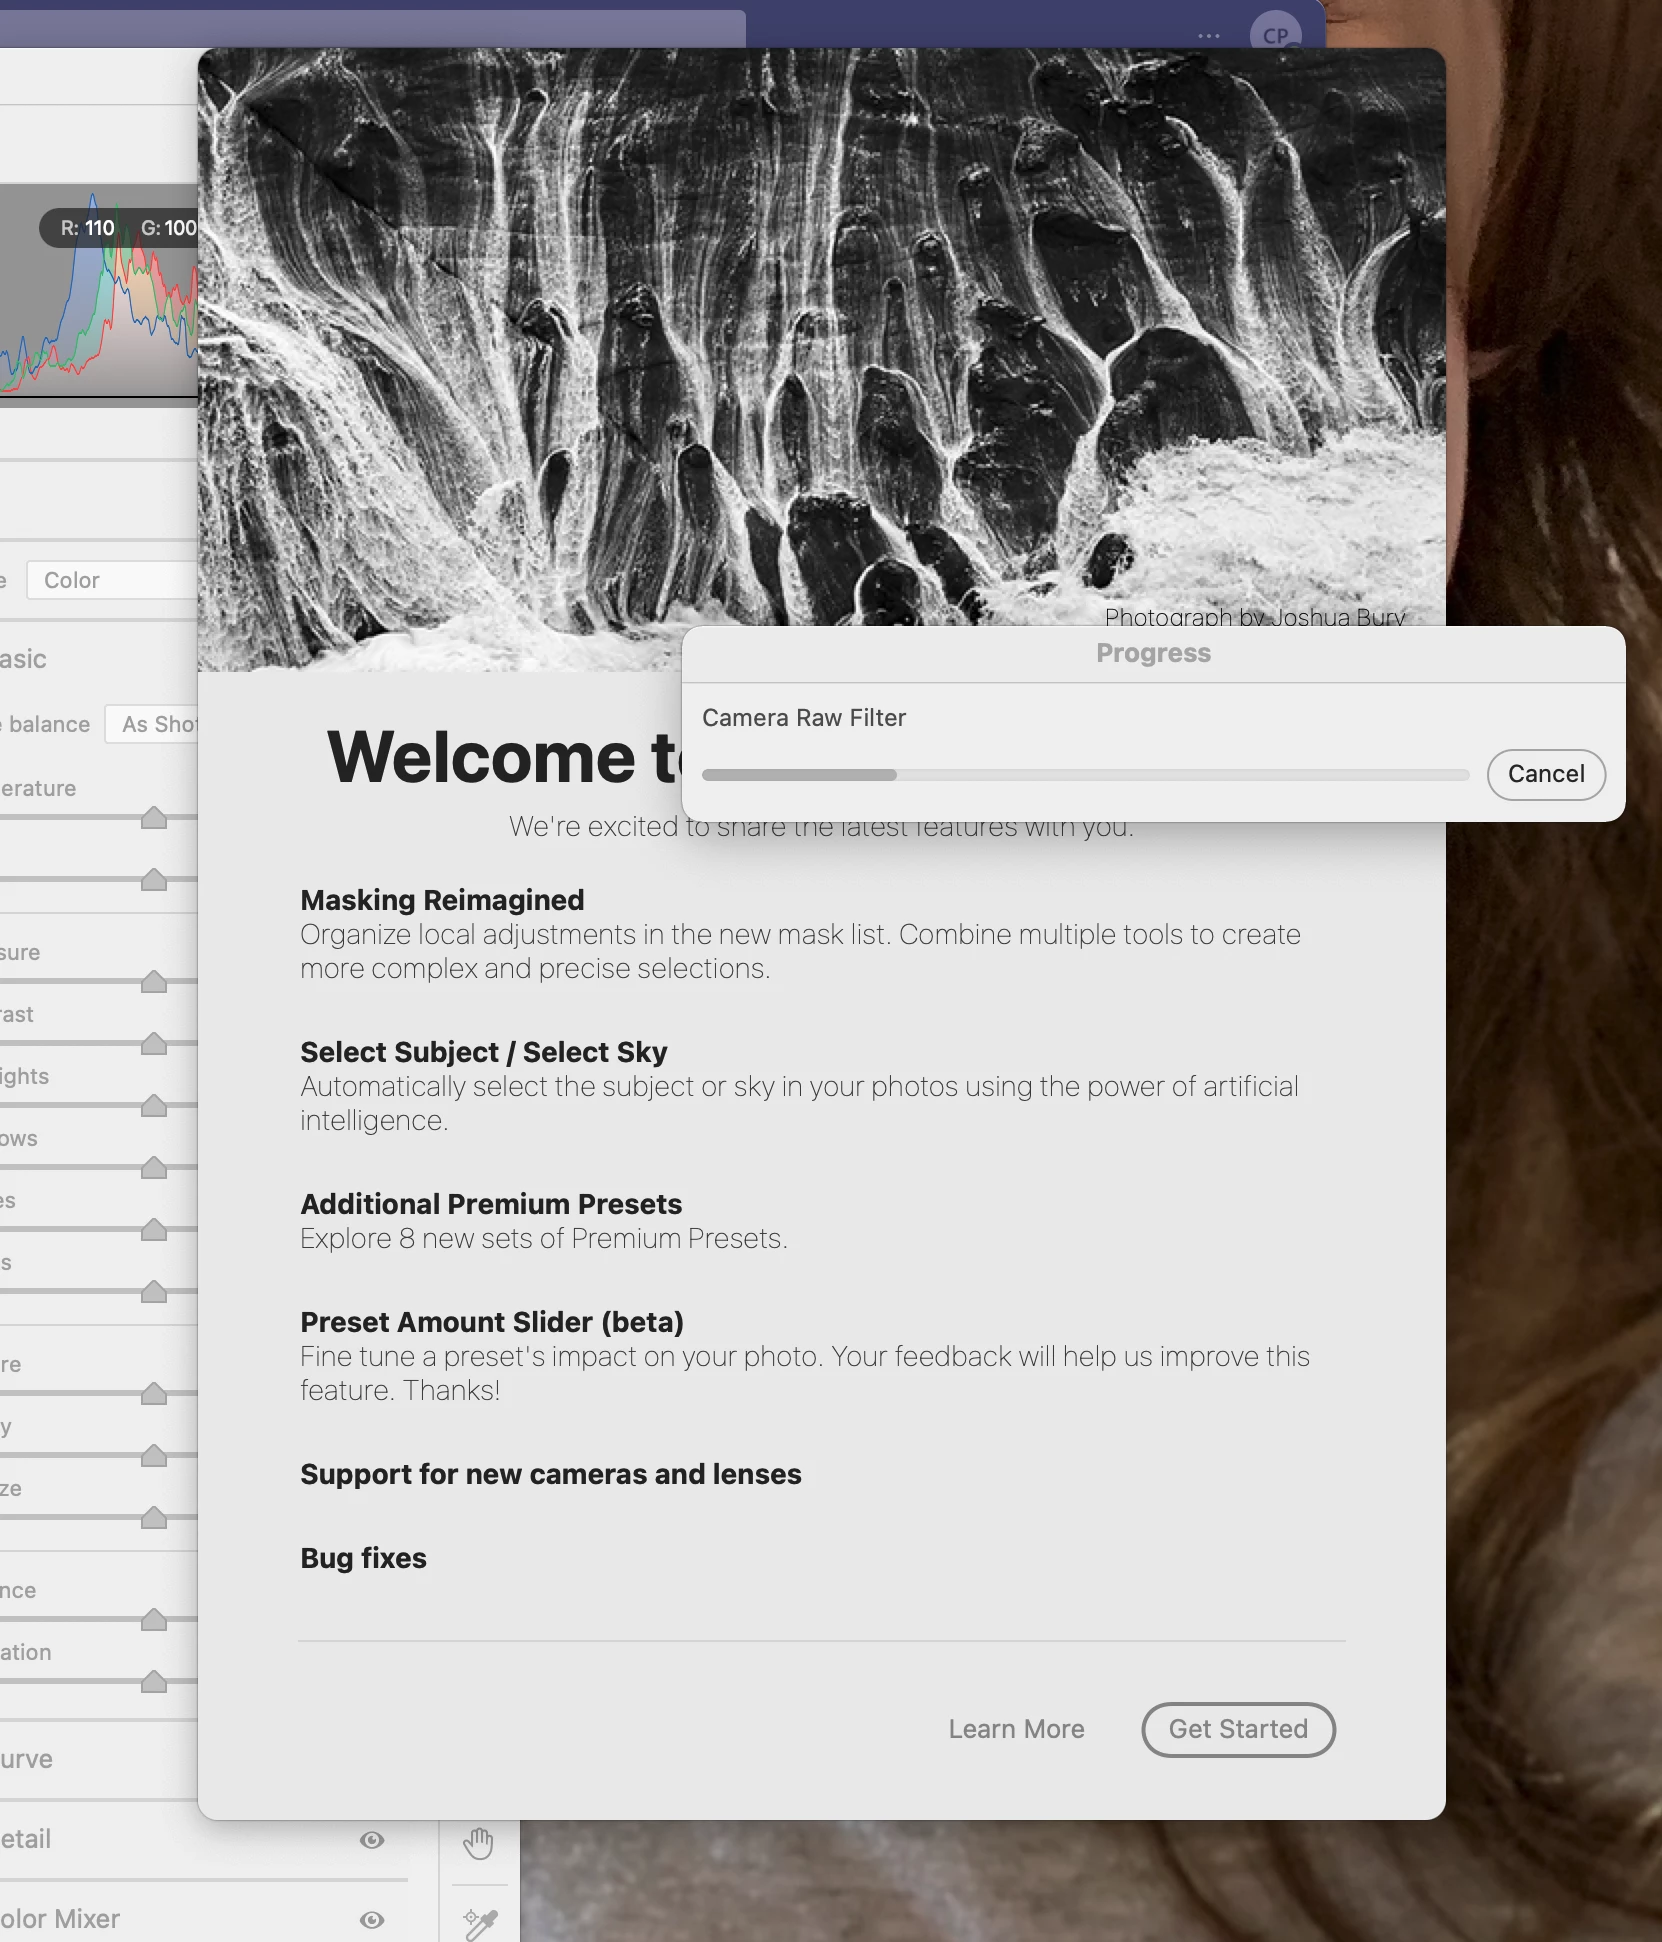This screenshot has height=1942, width=1662.
Task: Collapse the Basic panel section
Action: 23,659
